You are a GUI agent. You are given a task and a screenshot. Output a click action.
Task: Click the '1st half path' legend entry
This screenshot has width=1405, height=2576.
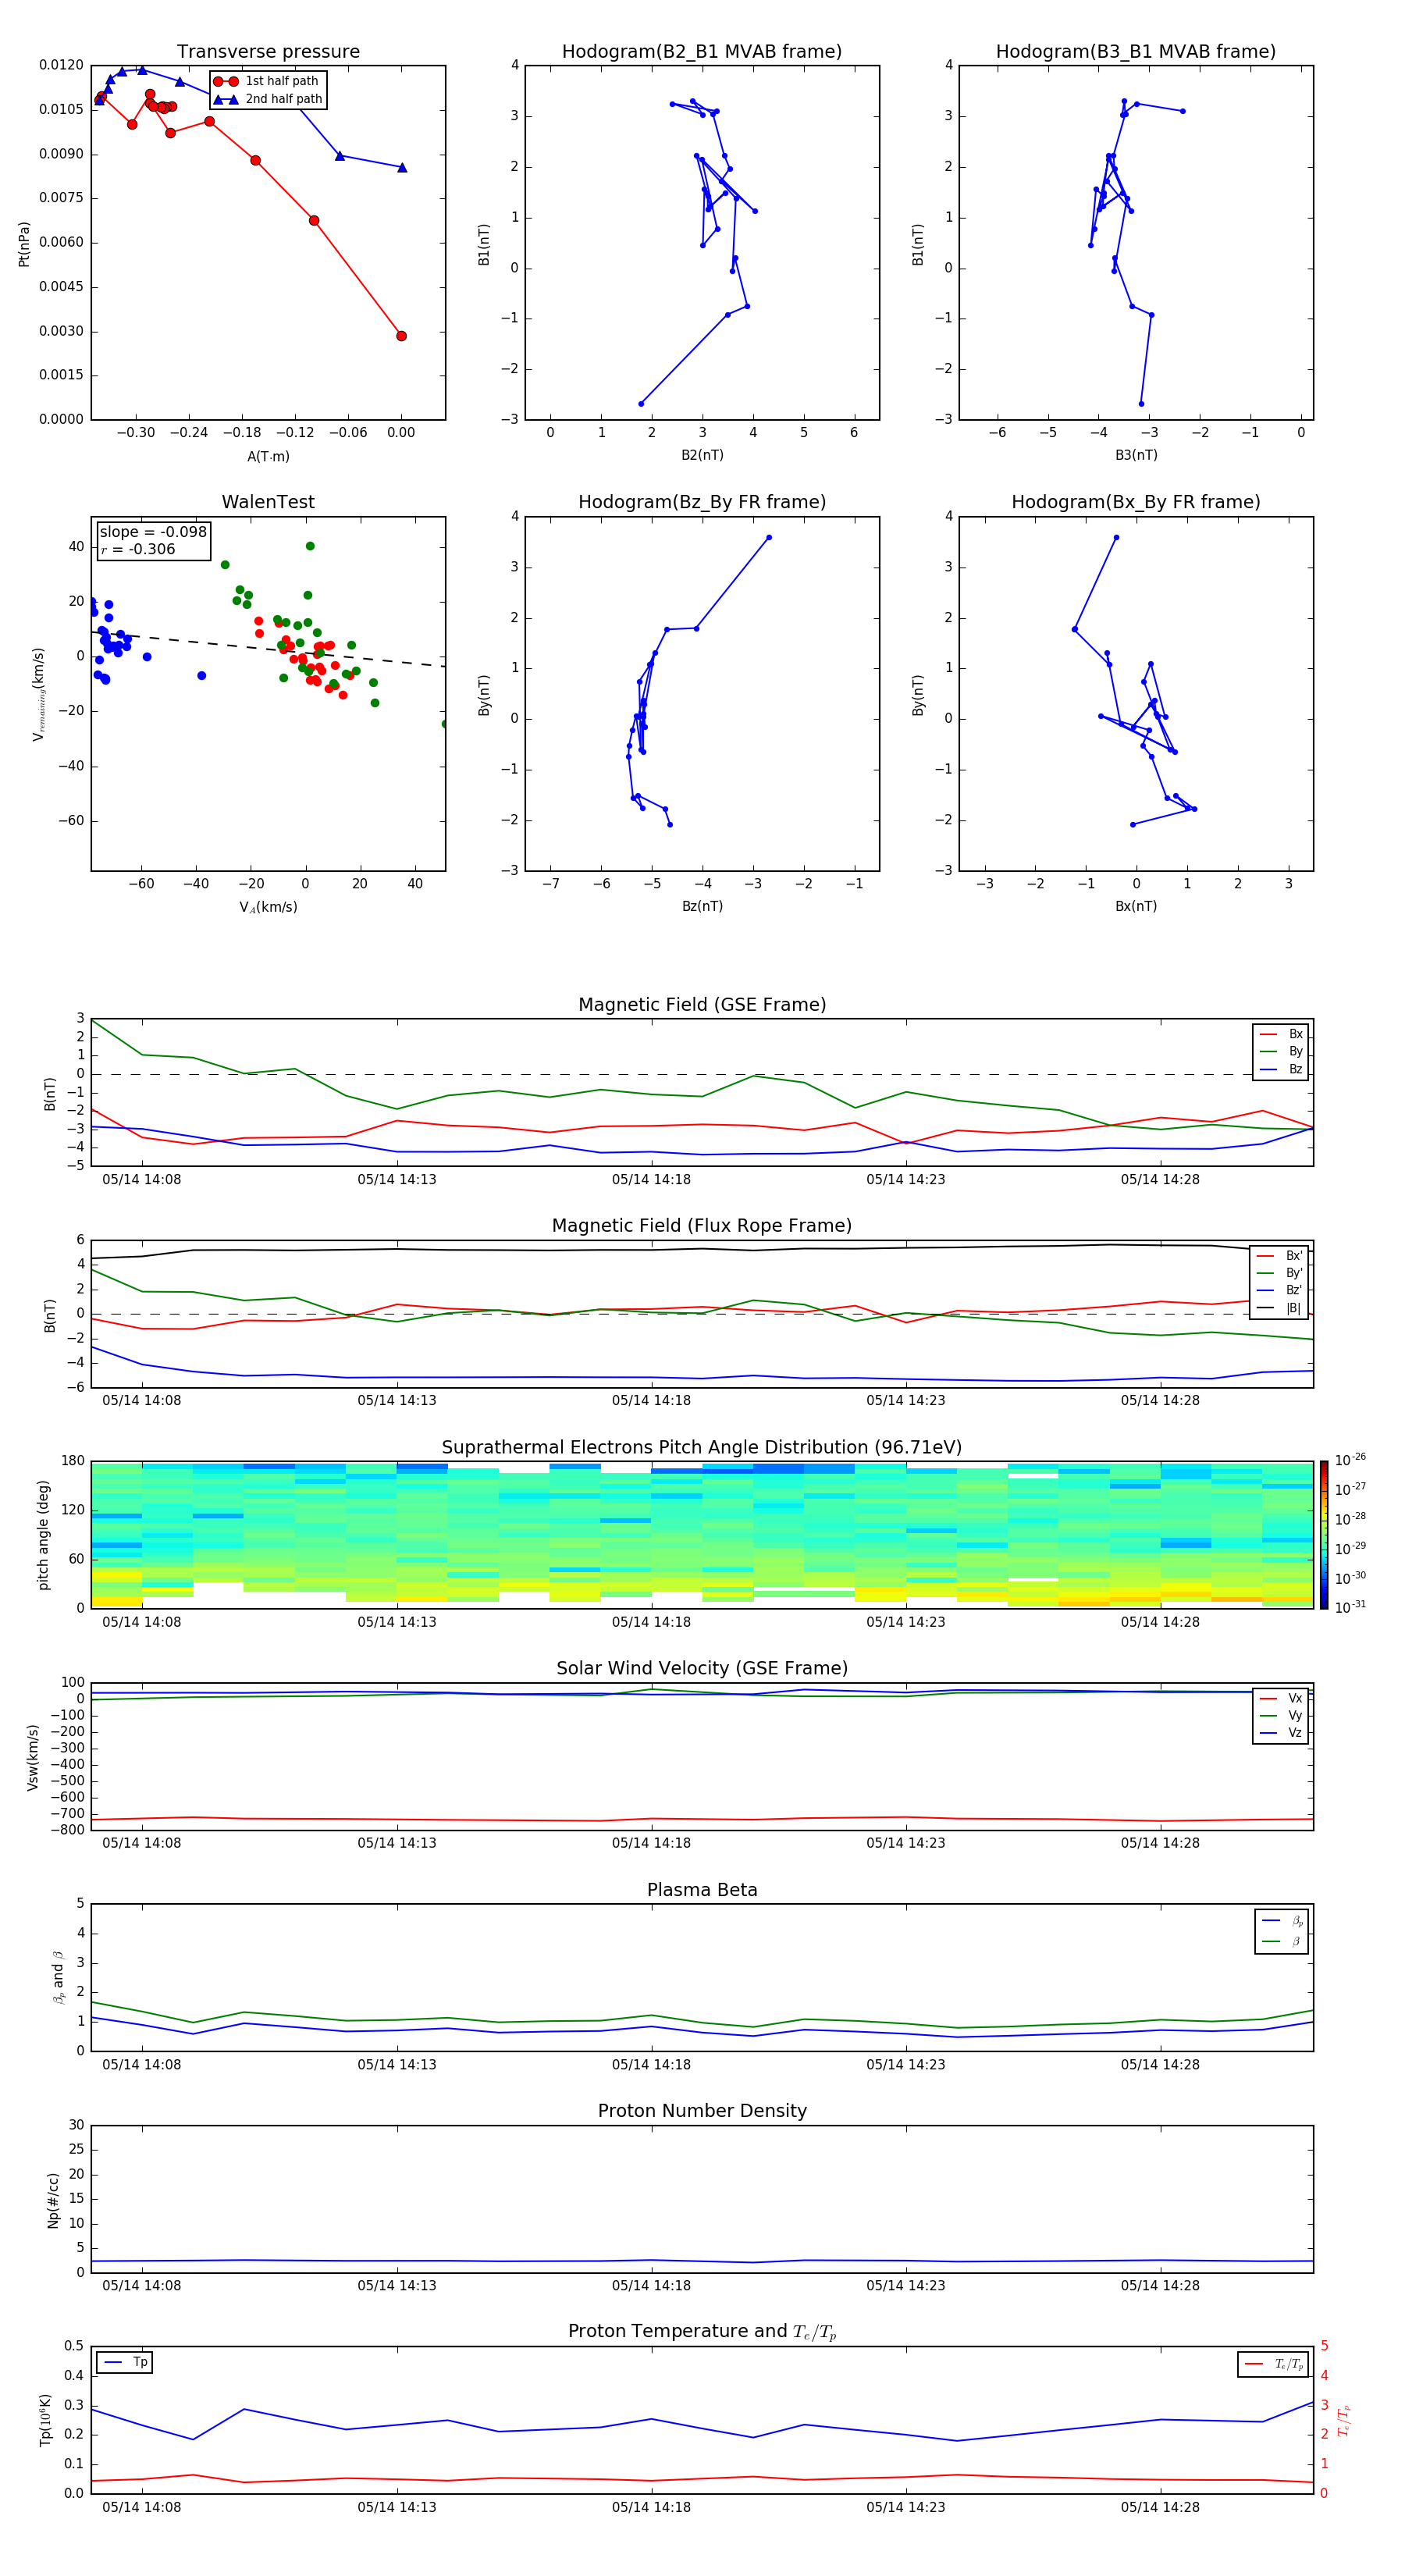[x=267, y=81]
